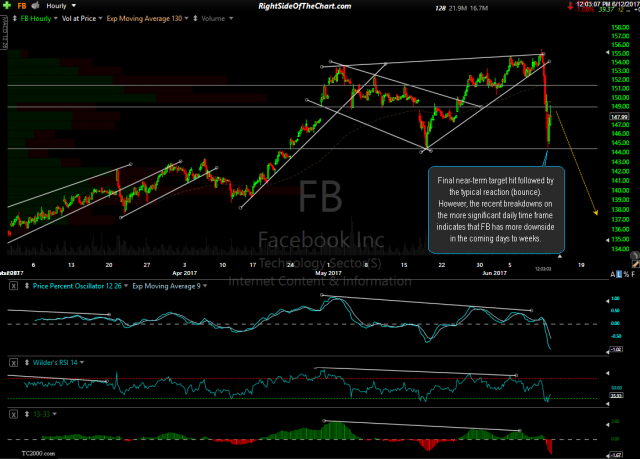Select the % percent scale toggle

[626, 275]
